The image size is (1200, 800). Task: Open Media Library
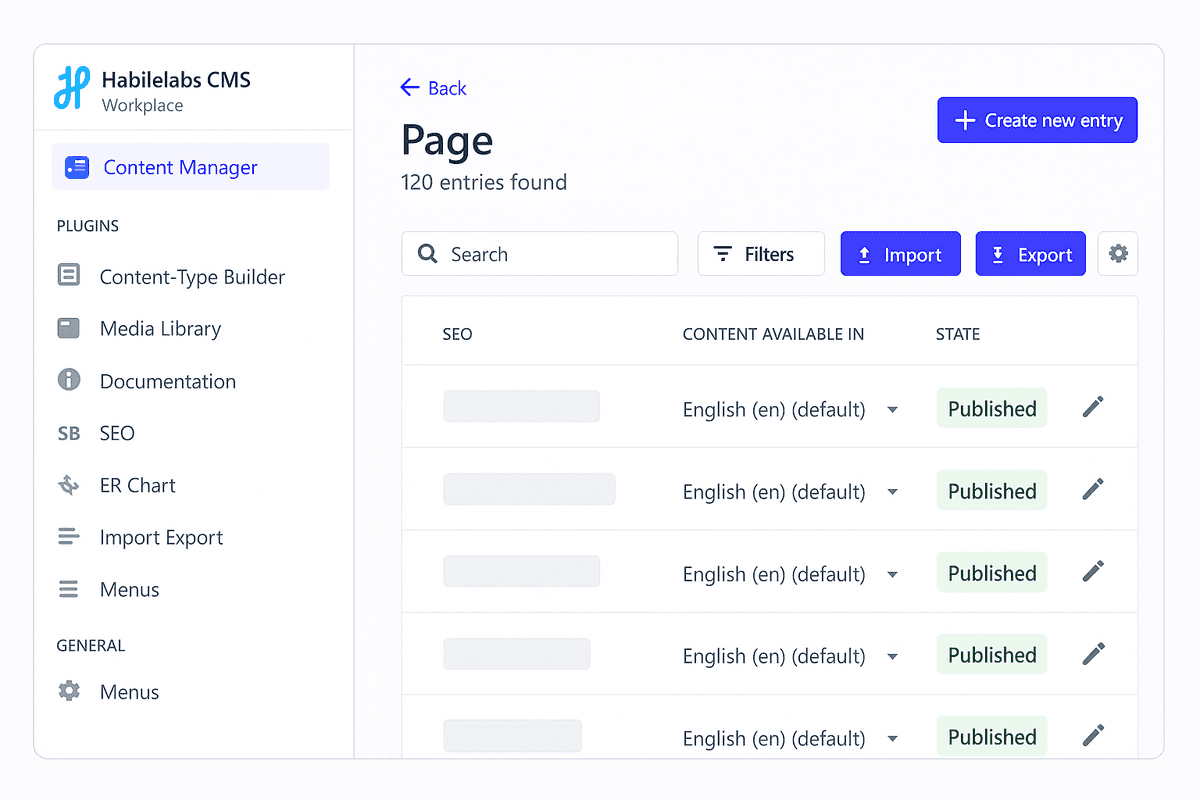160,329
